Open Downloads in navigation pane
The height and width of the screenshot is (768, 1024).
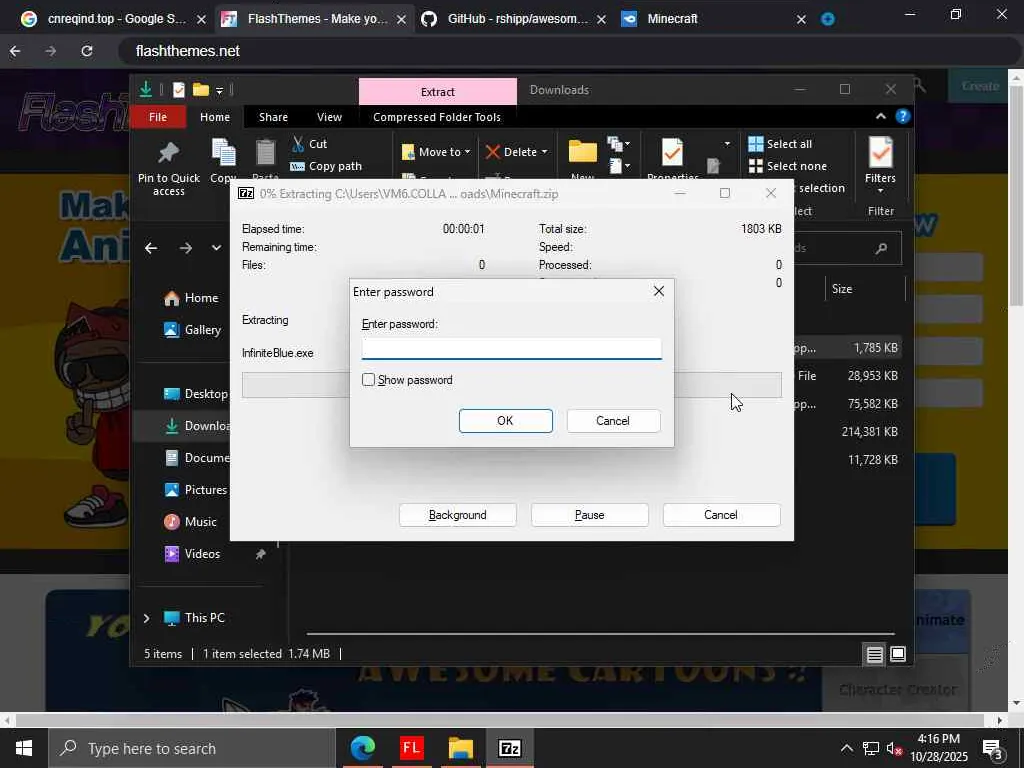click(197, 426)
